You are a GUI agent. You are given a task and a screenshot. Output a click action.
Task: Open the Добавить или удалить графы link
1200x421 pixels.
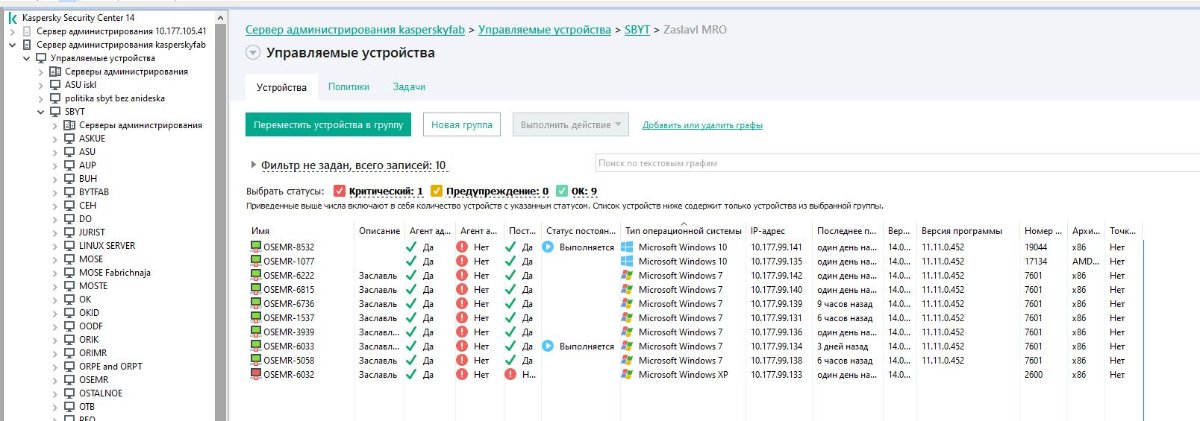coord(702,125)
